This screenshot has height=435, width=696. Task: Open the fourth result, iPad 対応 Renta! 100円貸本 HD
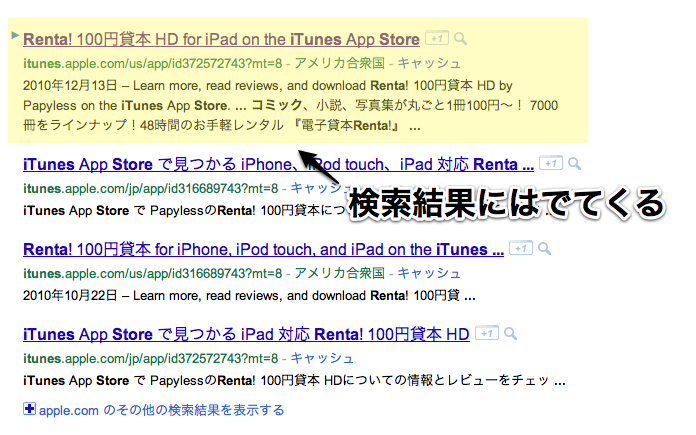[x=245, y=334]
